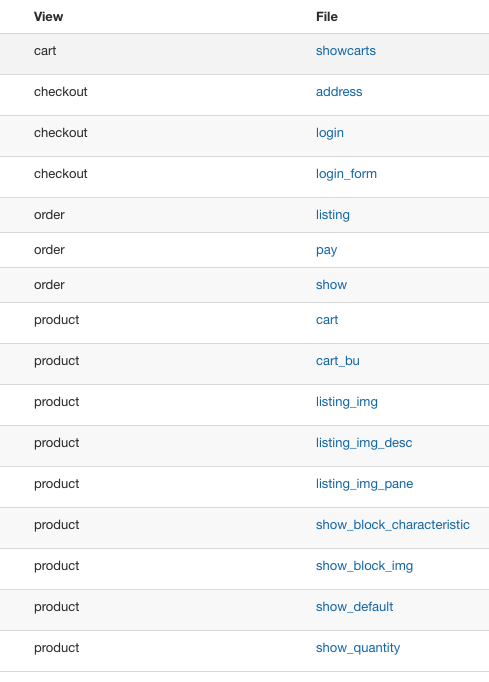
Task: Open the pay file link
Action: [x=326, y=251]
